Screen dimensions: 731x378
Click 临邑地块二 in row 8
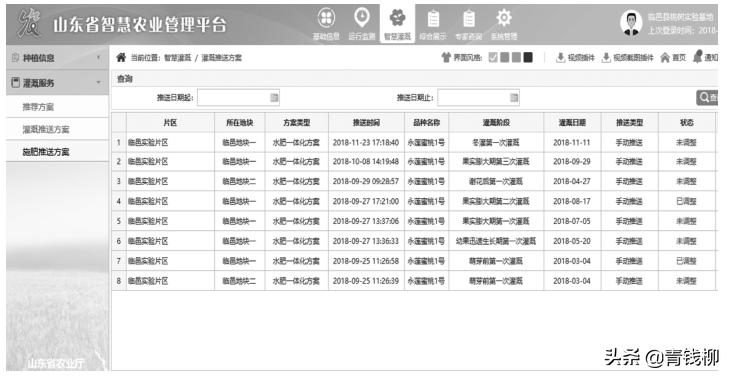coord(239,281)
